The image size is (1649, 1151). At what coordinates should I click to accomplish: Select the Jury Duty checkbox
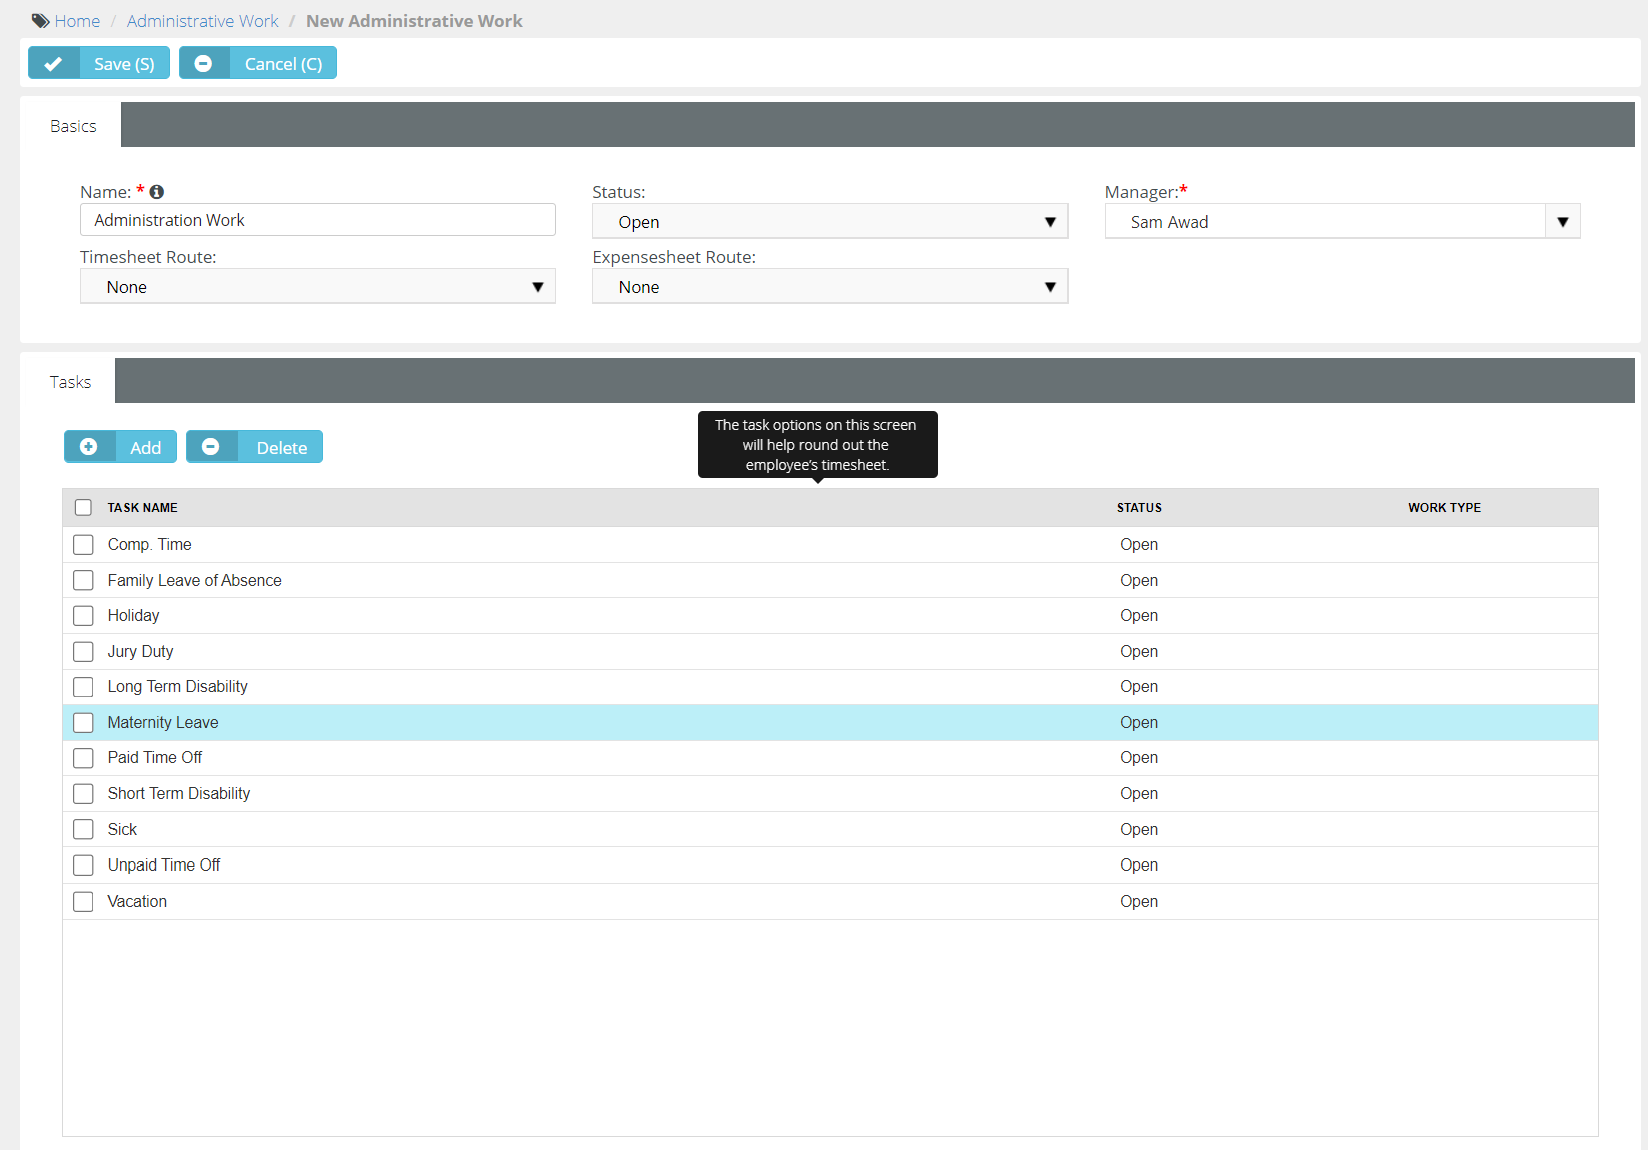(x=83, y=652)
